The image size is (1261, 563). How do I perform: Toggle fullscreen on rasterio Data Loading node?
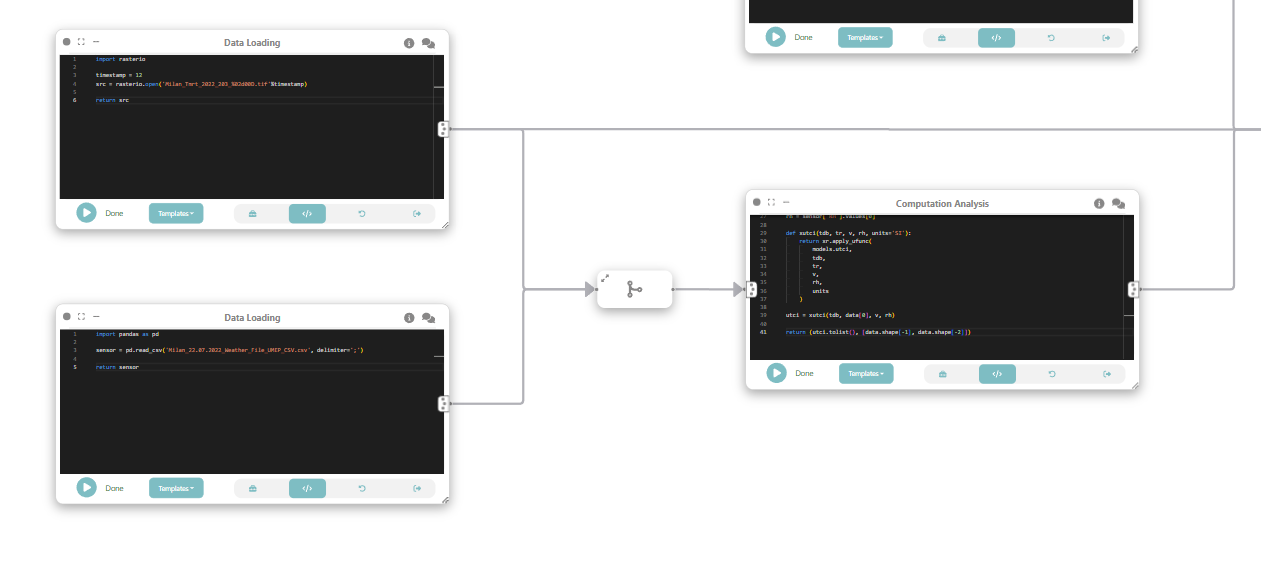81,42
